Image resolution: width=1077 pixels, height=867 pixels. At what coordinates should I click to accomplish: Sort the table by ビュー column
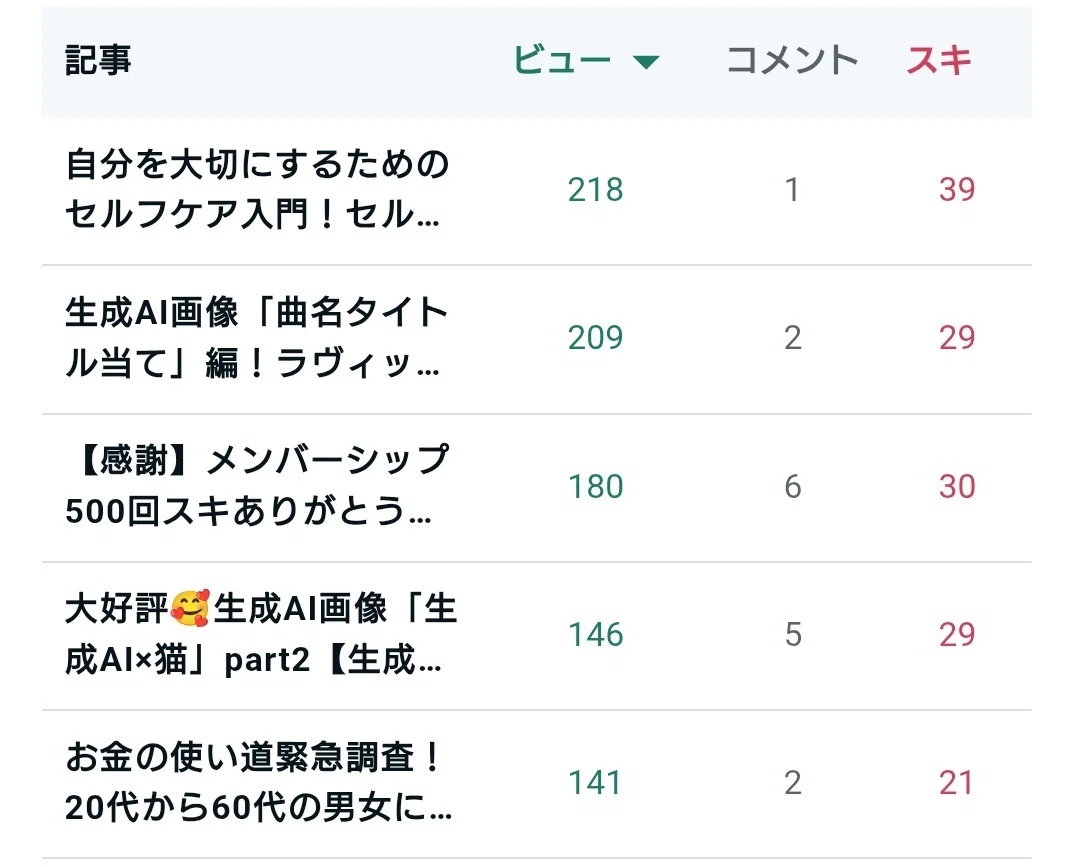click(562, 60)
